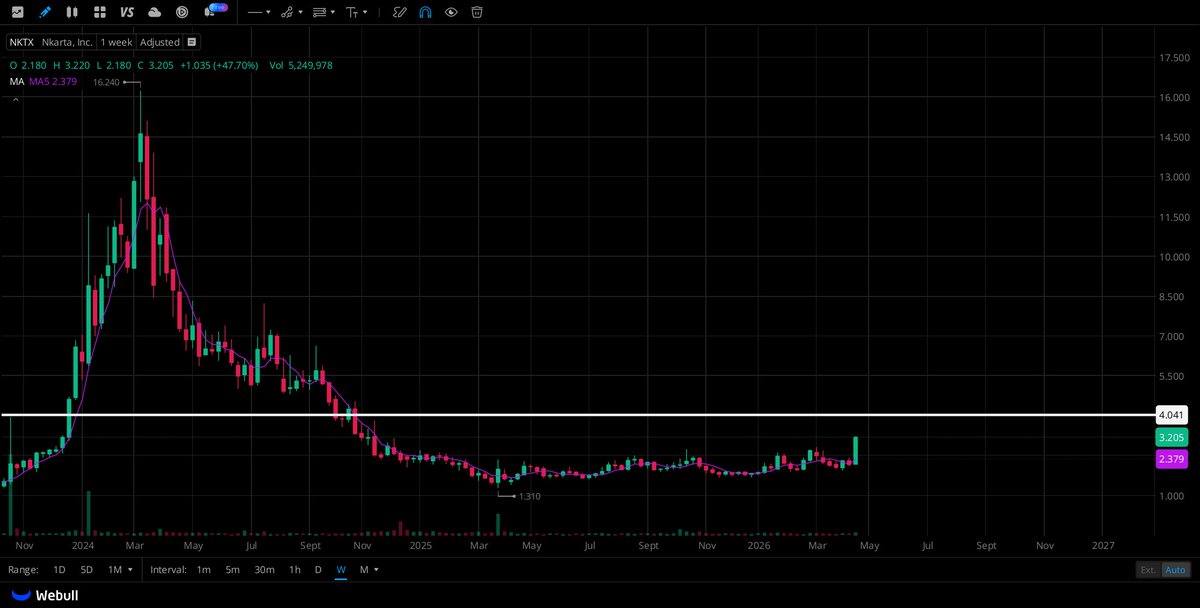This screenshot has width=1200, height=608.
Task: Choose the 1m interval
Action: 203,569
